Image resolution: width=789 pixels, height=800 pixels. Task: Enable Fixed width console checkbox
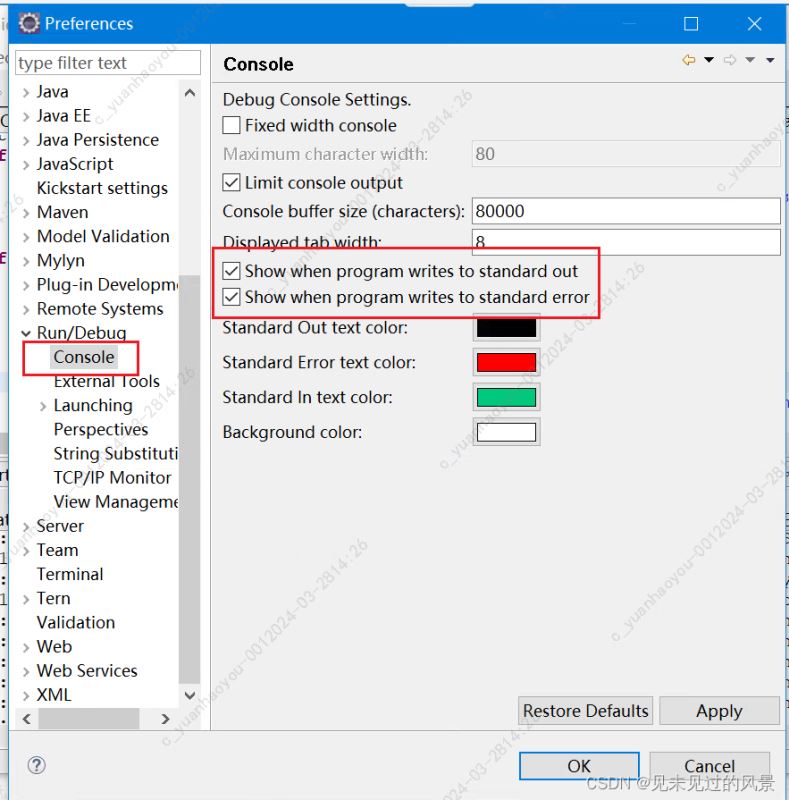[x=231, y=125]
